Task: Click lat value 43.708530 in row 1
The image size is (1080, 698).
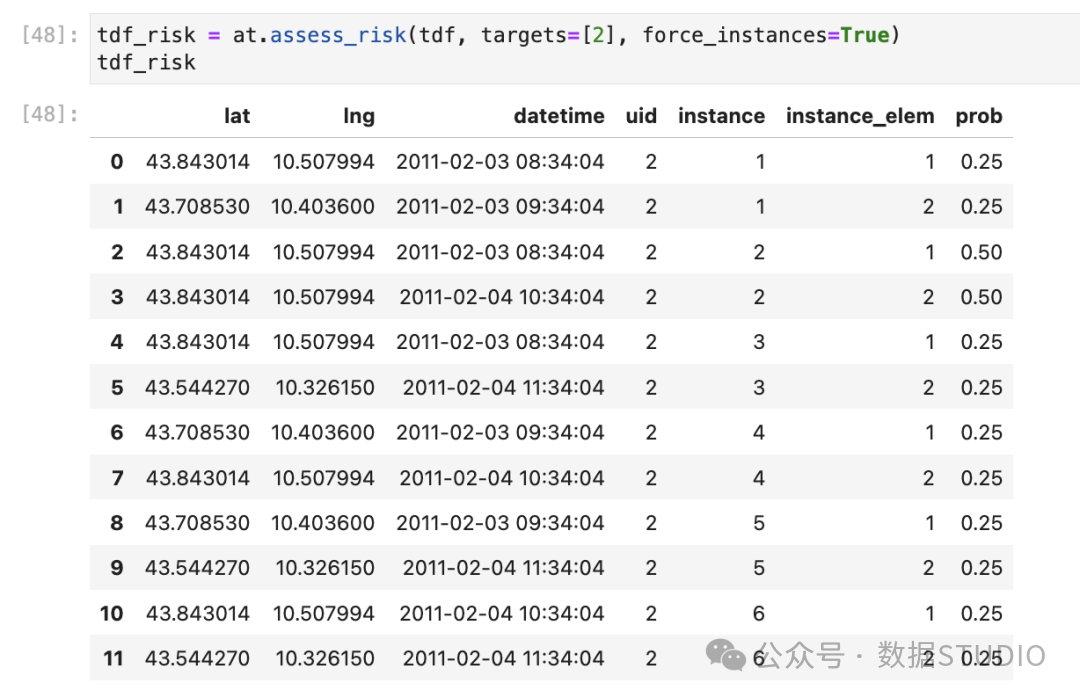Action: pos(197,207)
